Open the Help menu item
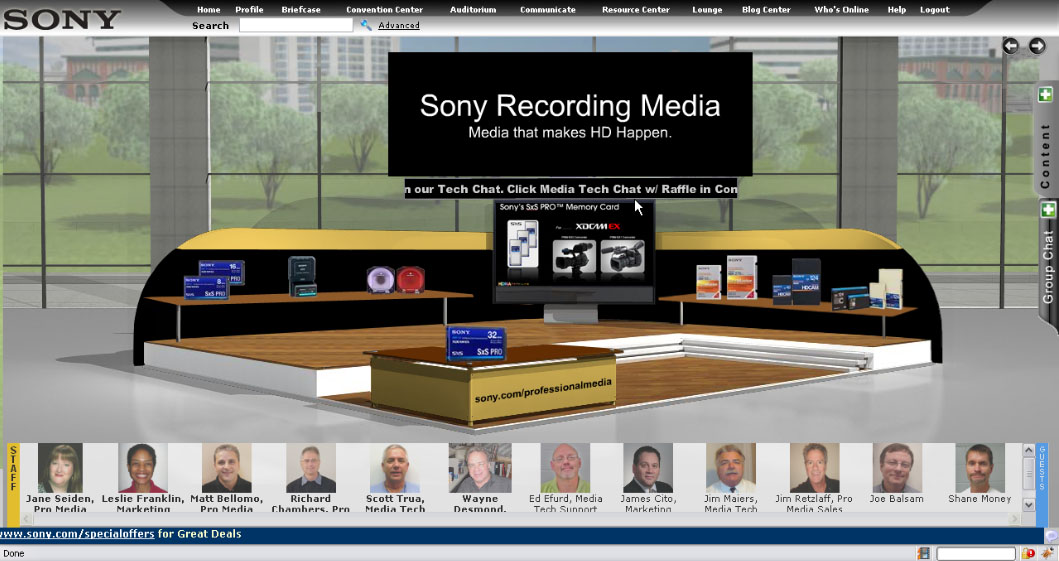 tap(896, 9)
